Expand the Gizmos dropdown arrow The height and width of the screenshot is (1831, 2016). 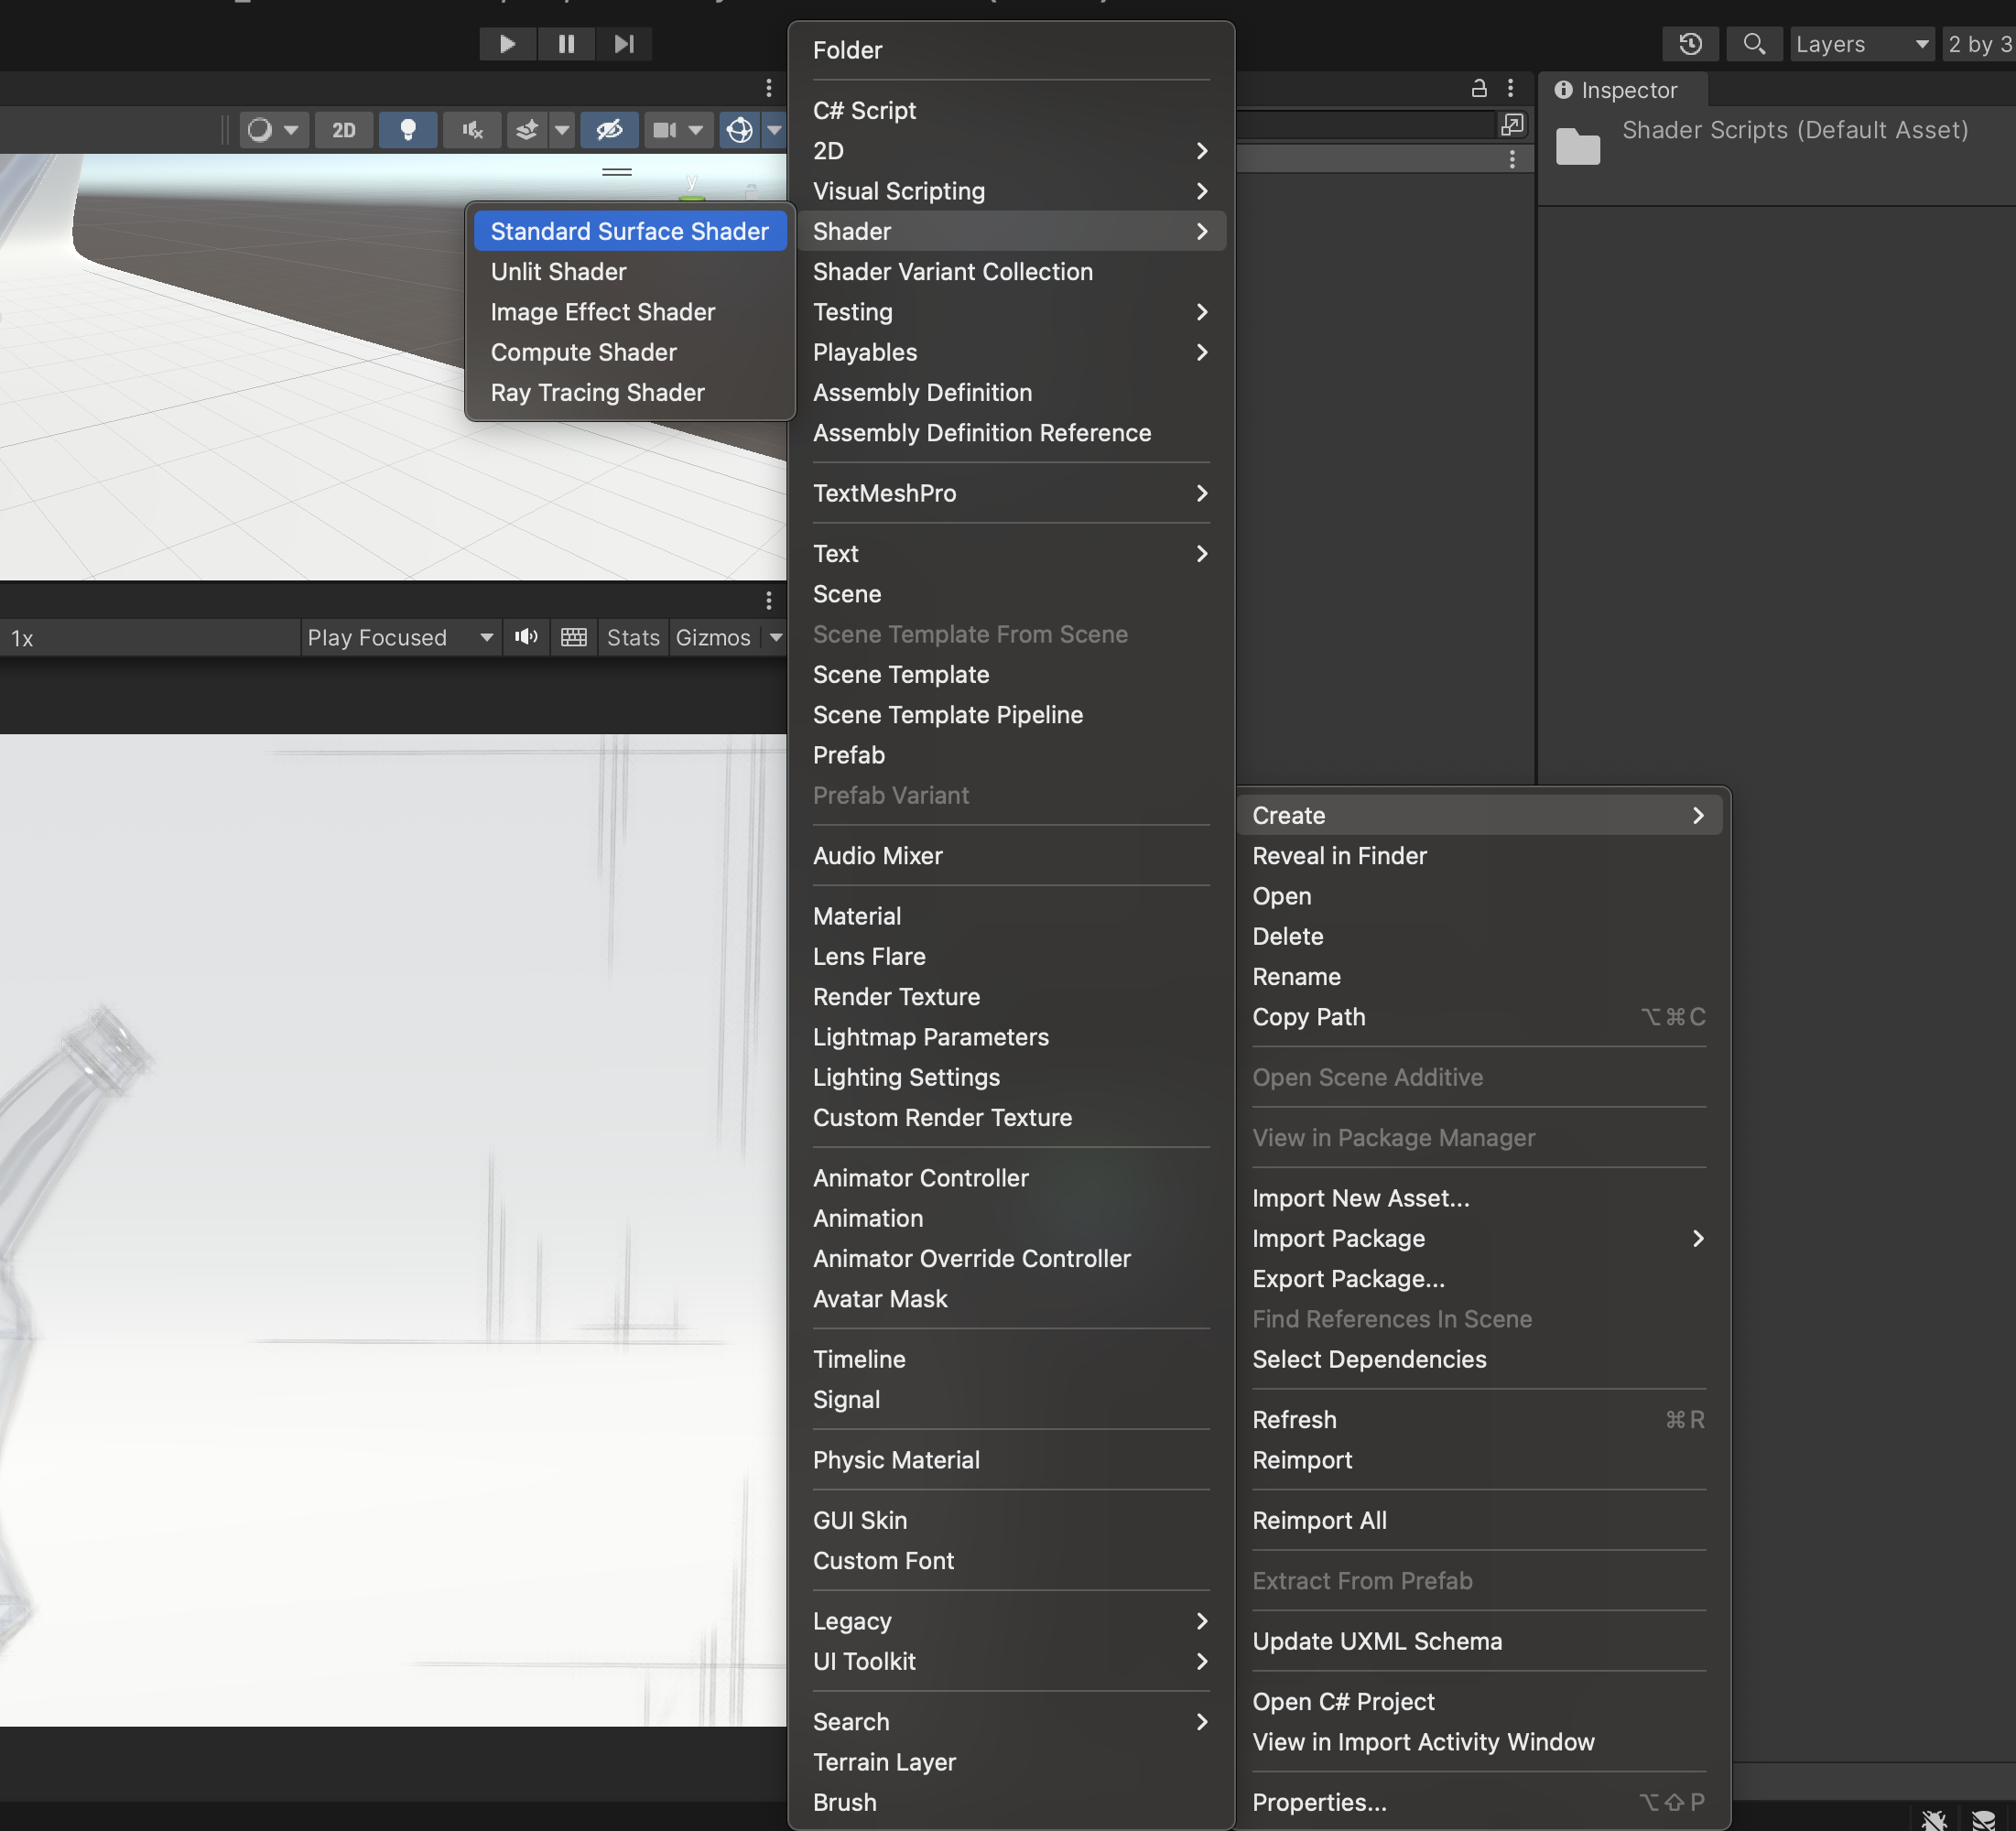(776, 637)
